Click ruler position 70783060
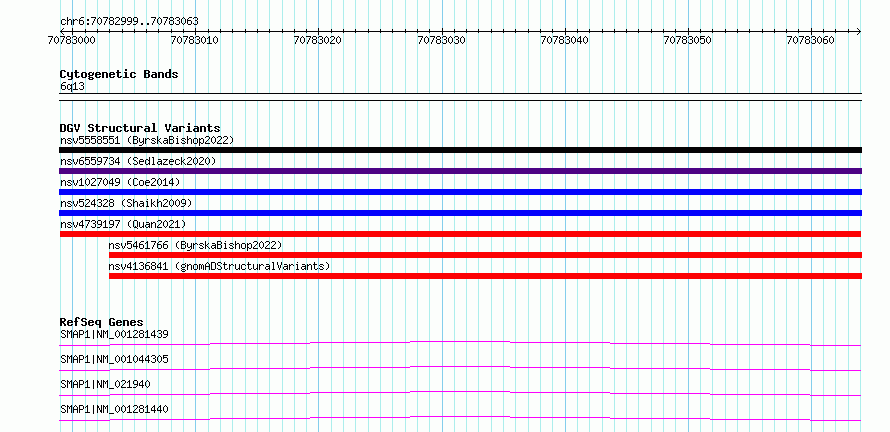 (x=811, y=41)
